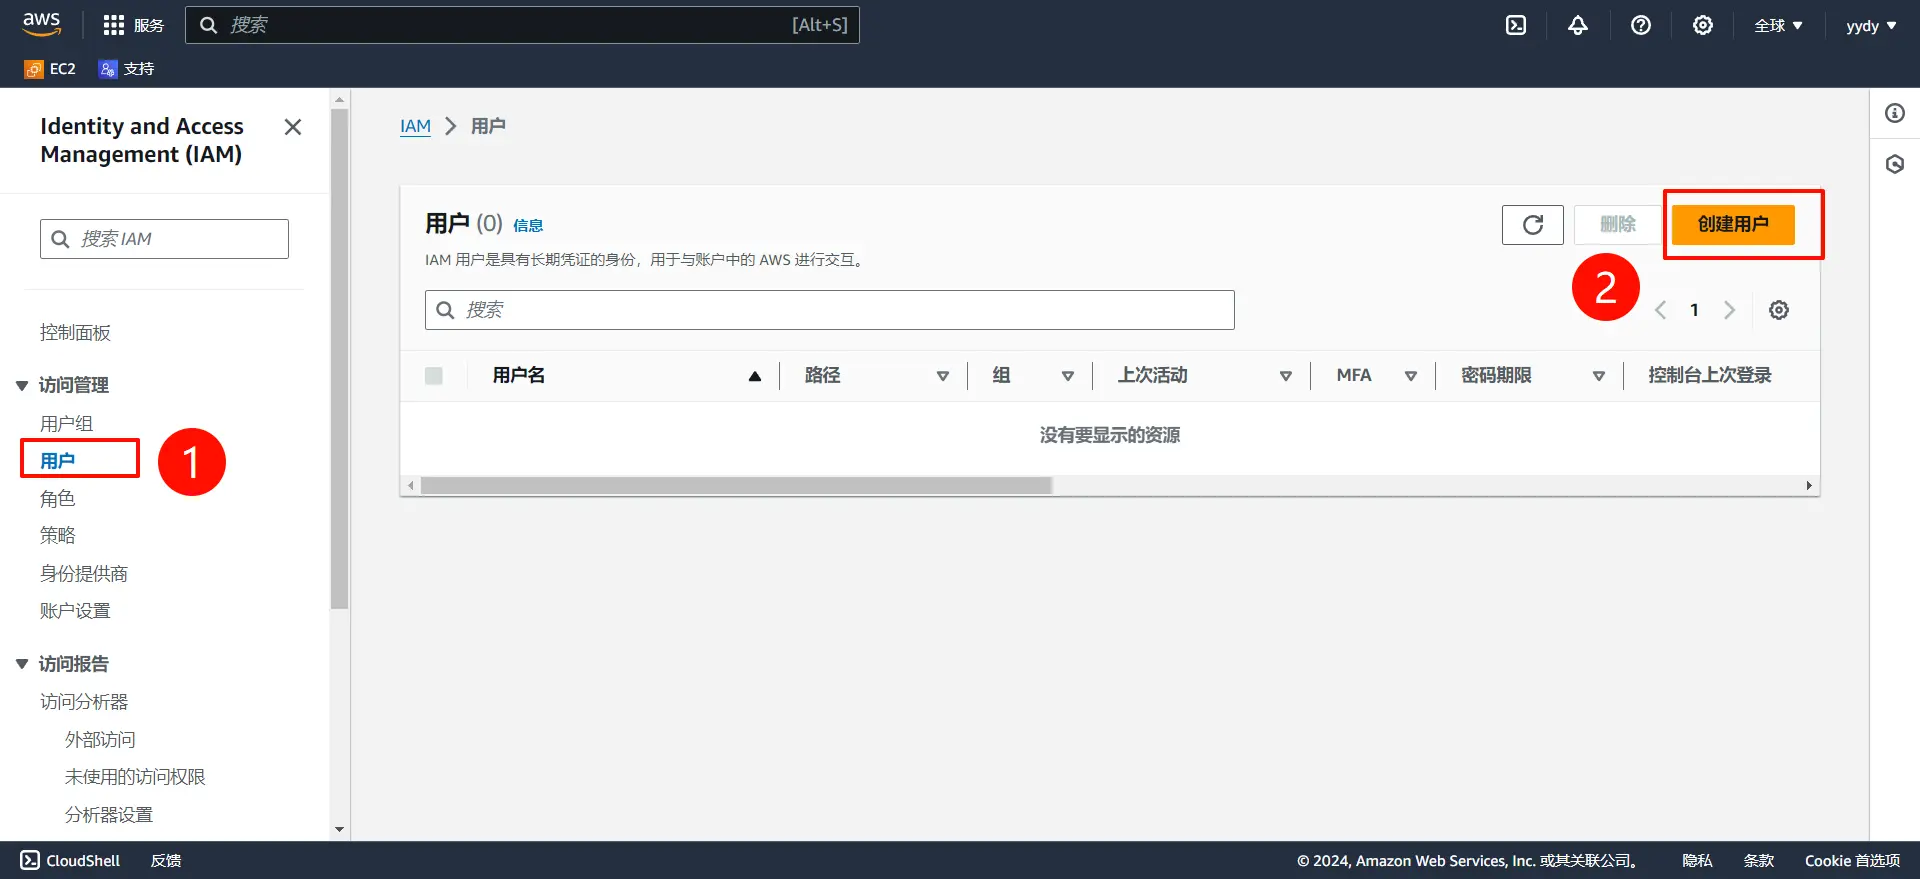Screen dimensions: 1920x879
Task: Click the sidebar vertical scrollbar thumb
Action: point(340,359)
